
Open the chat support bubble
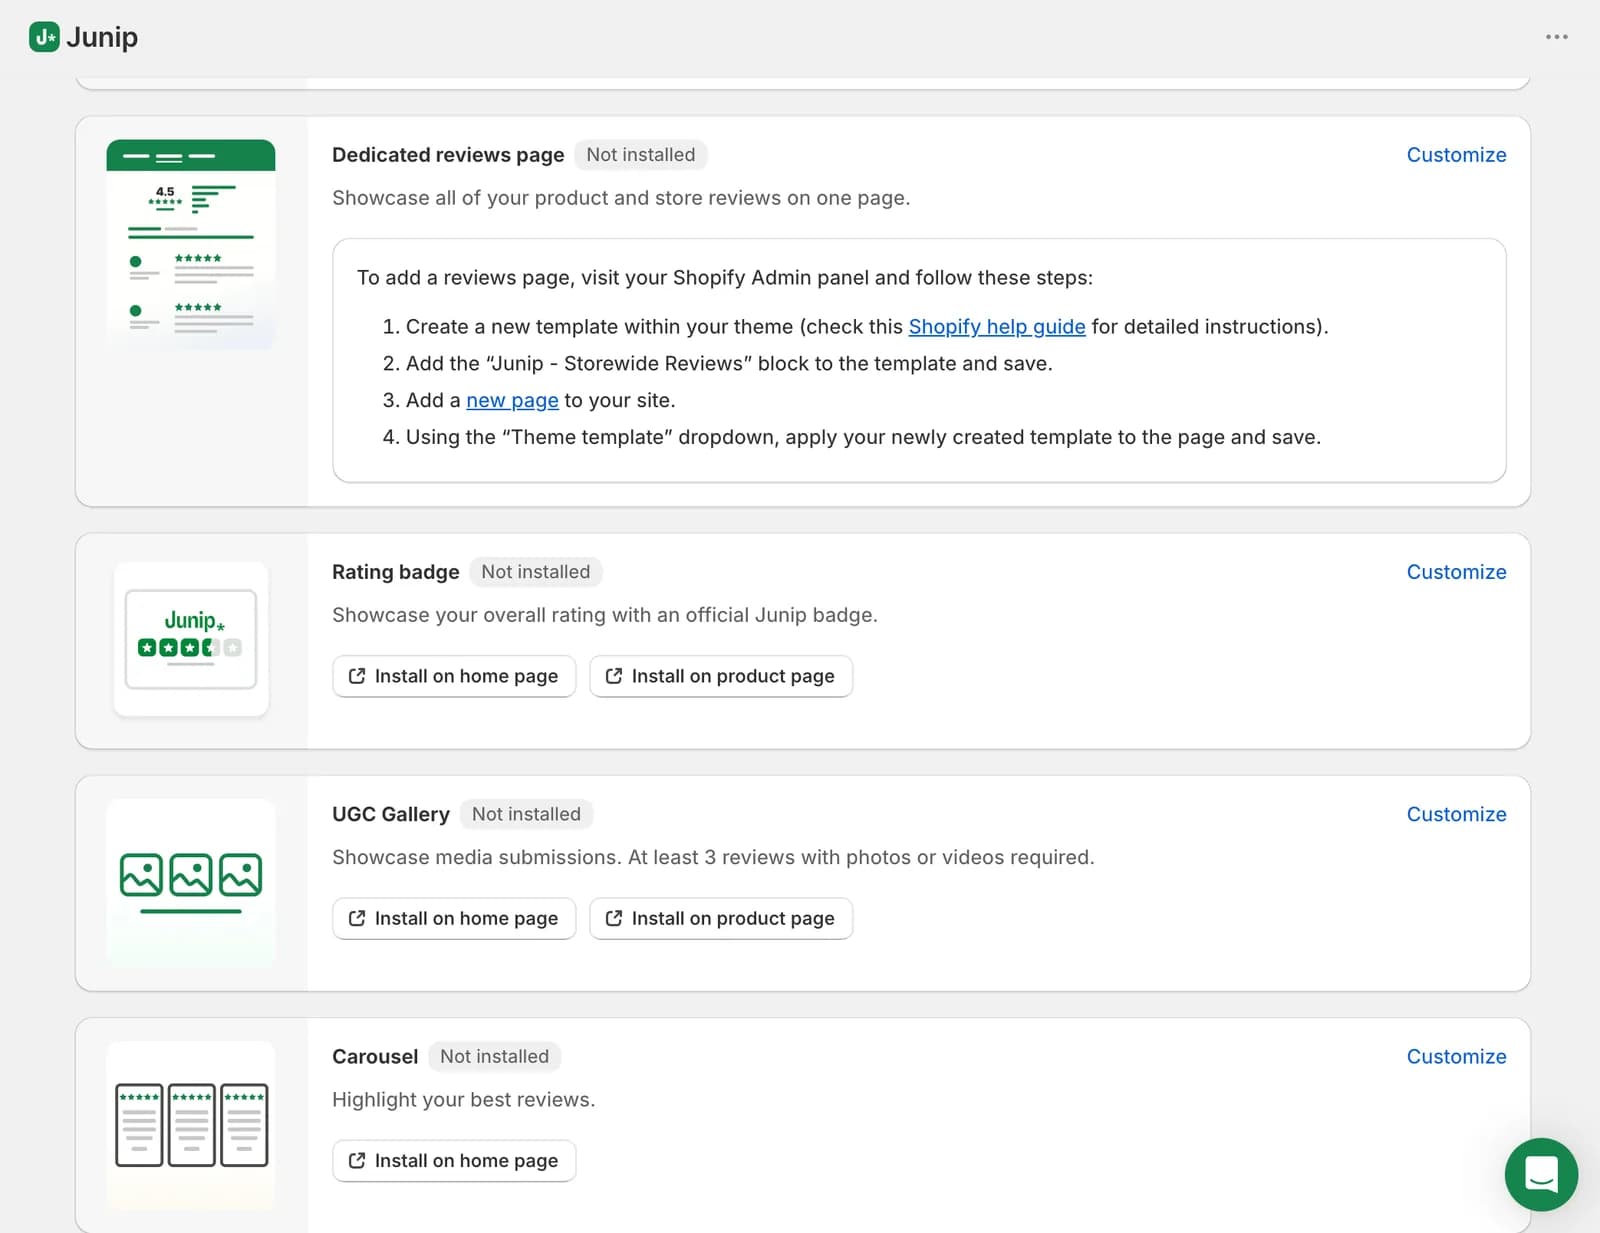tap(1541, 1174)
